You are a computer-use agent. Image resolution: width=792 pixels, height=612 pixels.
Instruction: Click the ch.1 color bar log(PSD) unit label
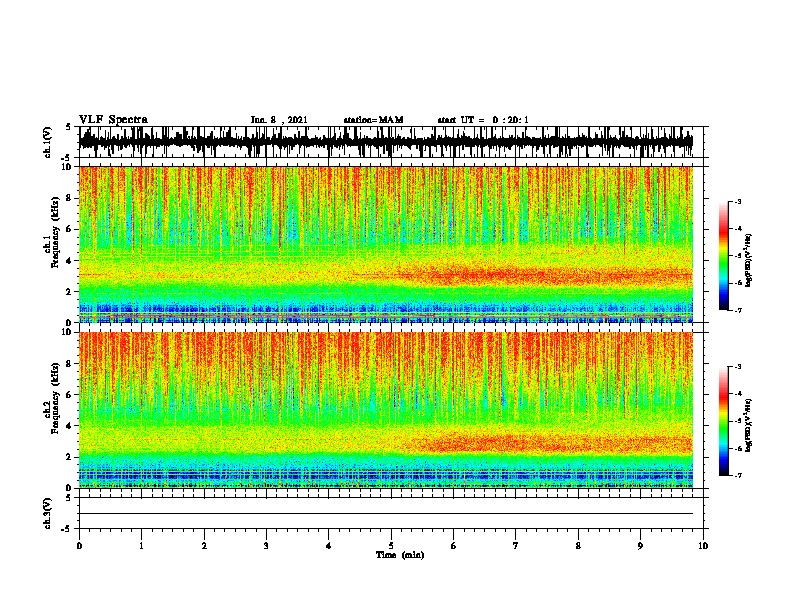(749, 261)
